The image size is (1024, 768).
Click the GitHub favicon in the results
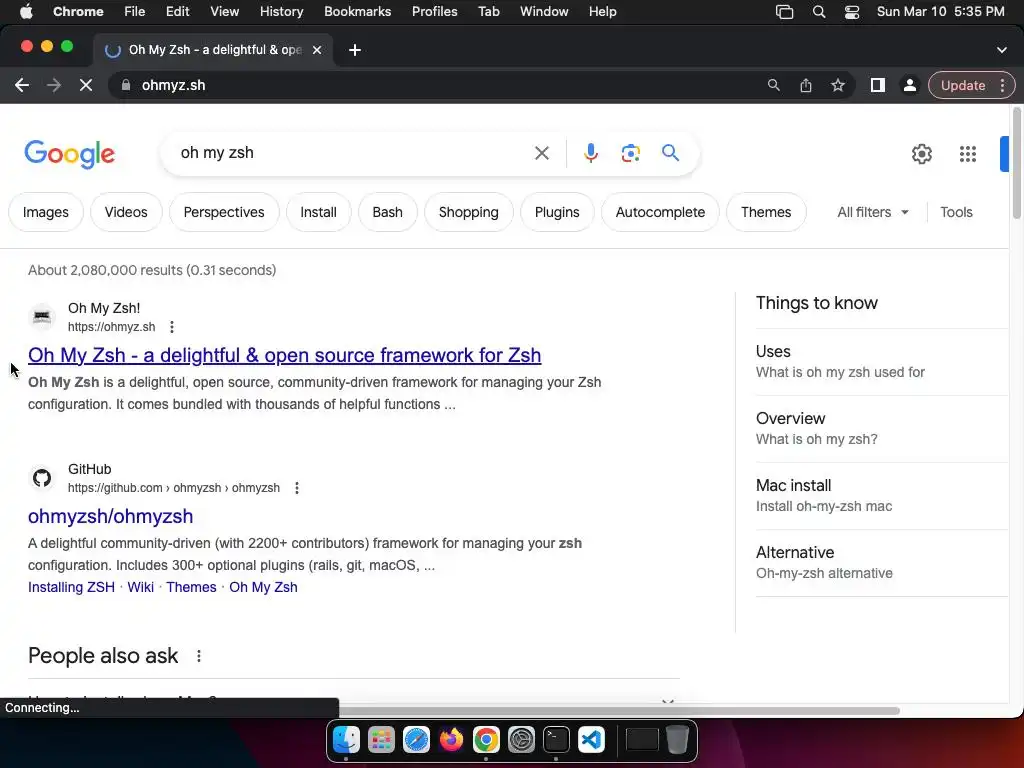[x=42, y=478]
